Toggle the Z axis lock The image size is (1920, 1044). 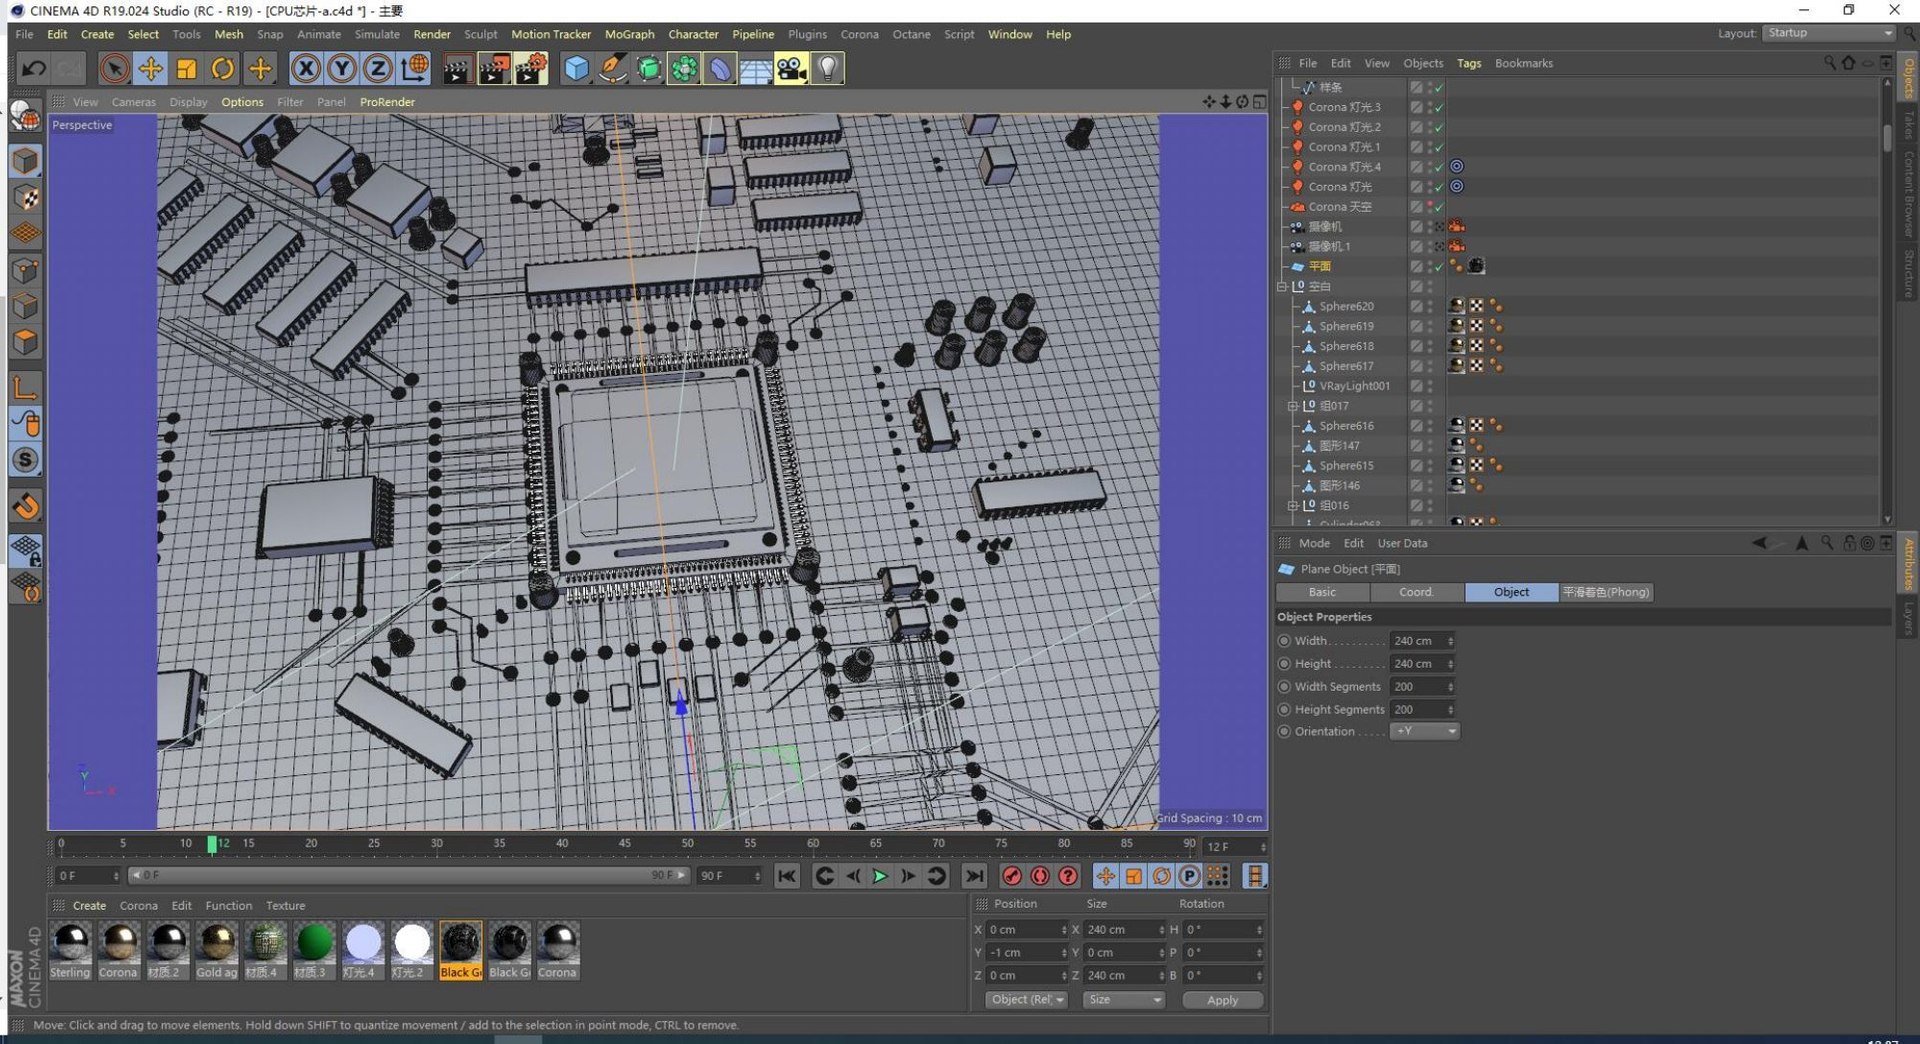pos(377,69)
